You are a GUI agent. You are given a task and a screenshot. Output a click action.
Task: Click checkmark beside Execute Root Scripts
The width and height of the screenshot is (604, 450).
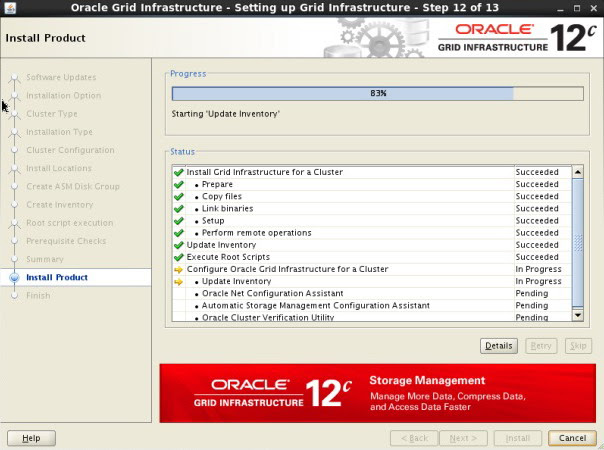click(x=178, y=257)
